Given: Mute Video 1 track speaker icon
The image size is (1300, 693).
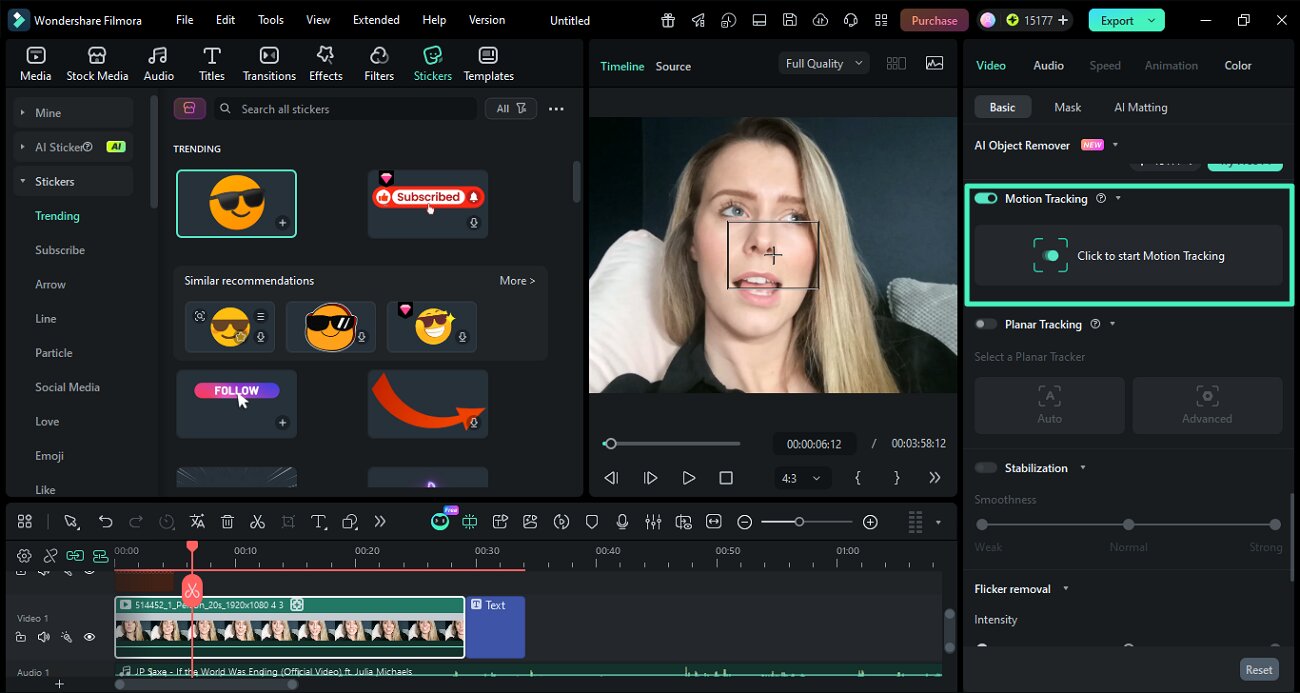Looking at the screenshot, I should (44, 637).
